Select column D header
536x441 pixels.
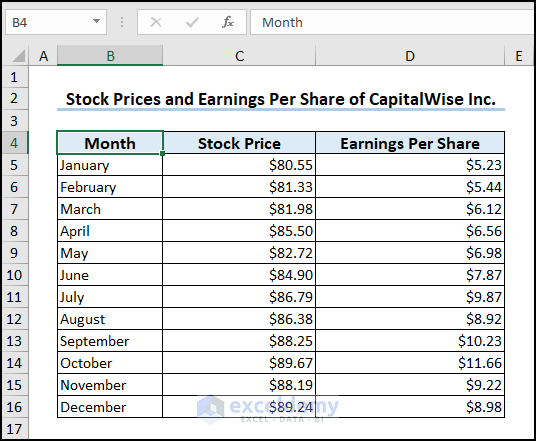click(x=410, y=56)
